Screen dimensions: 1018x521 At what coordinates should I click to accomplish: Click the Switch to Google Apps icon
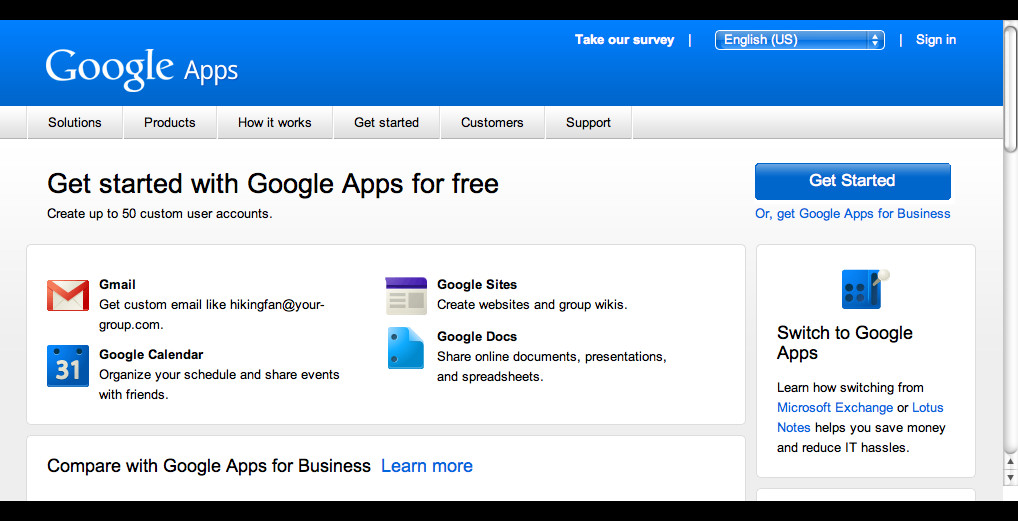865,288
